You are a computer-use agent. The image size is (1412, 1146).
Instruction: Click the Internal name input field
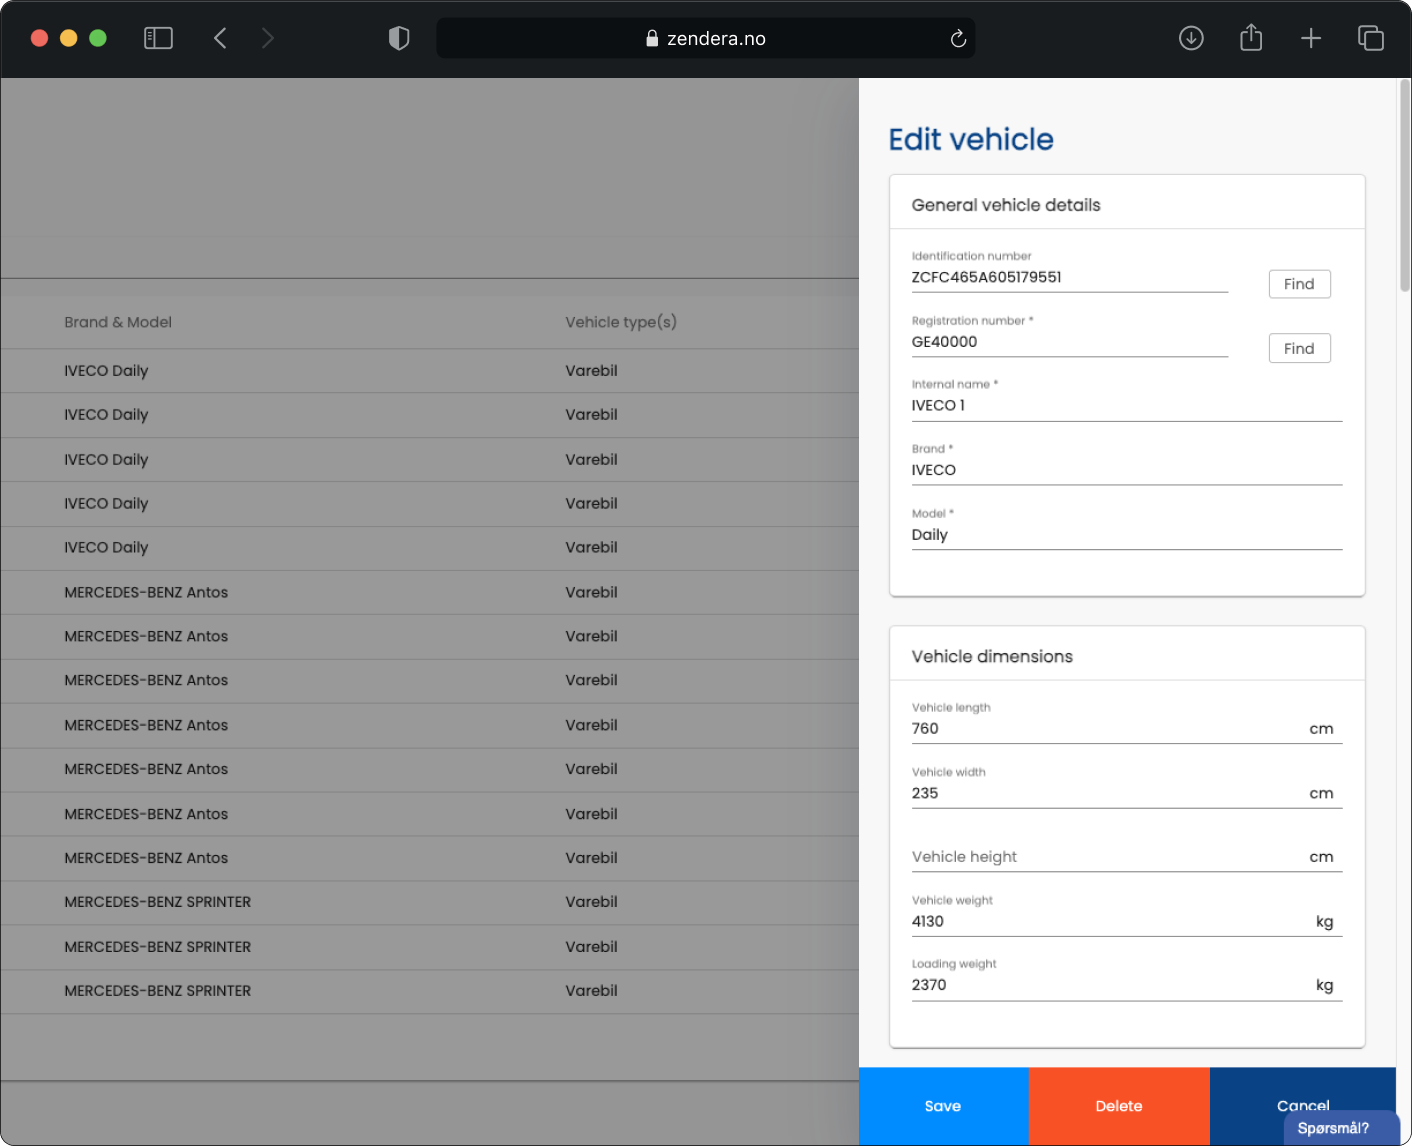1126,406
